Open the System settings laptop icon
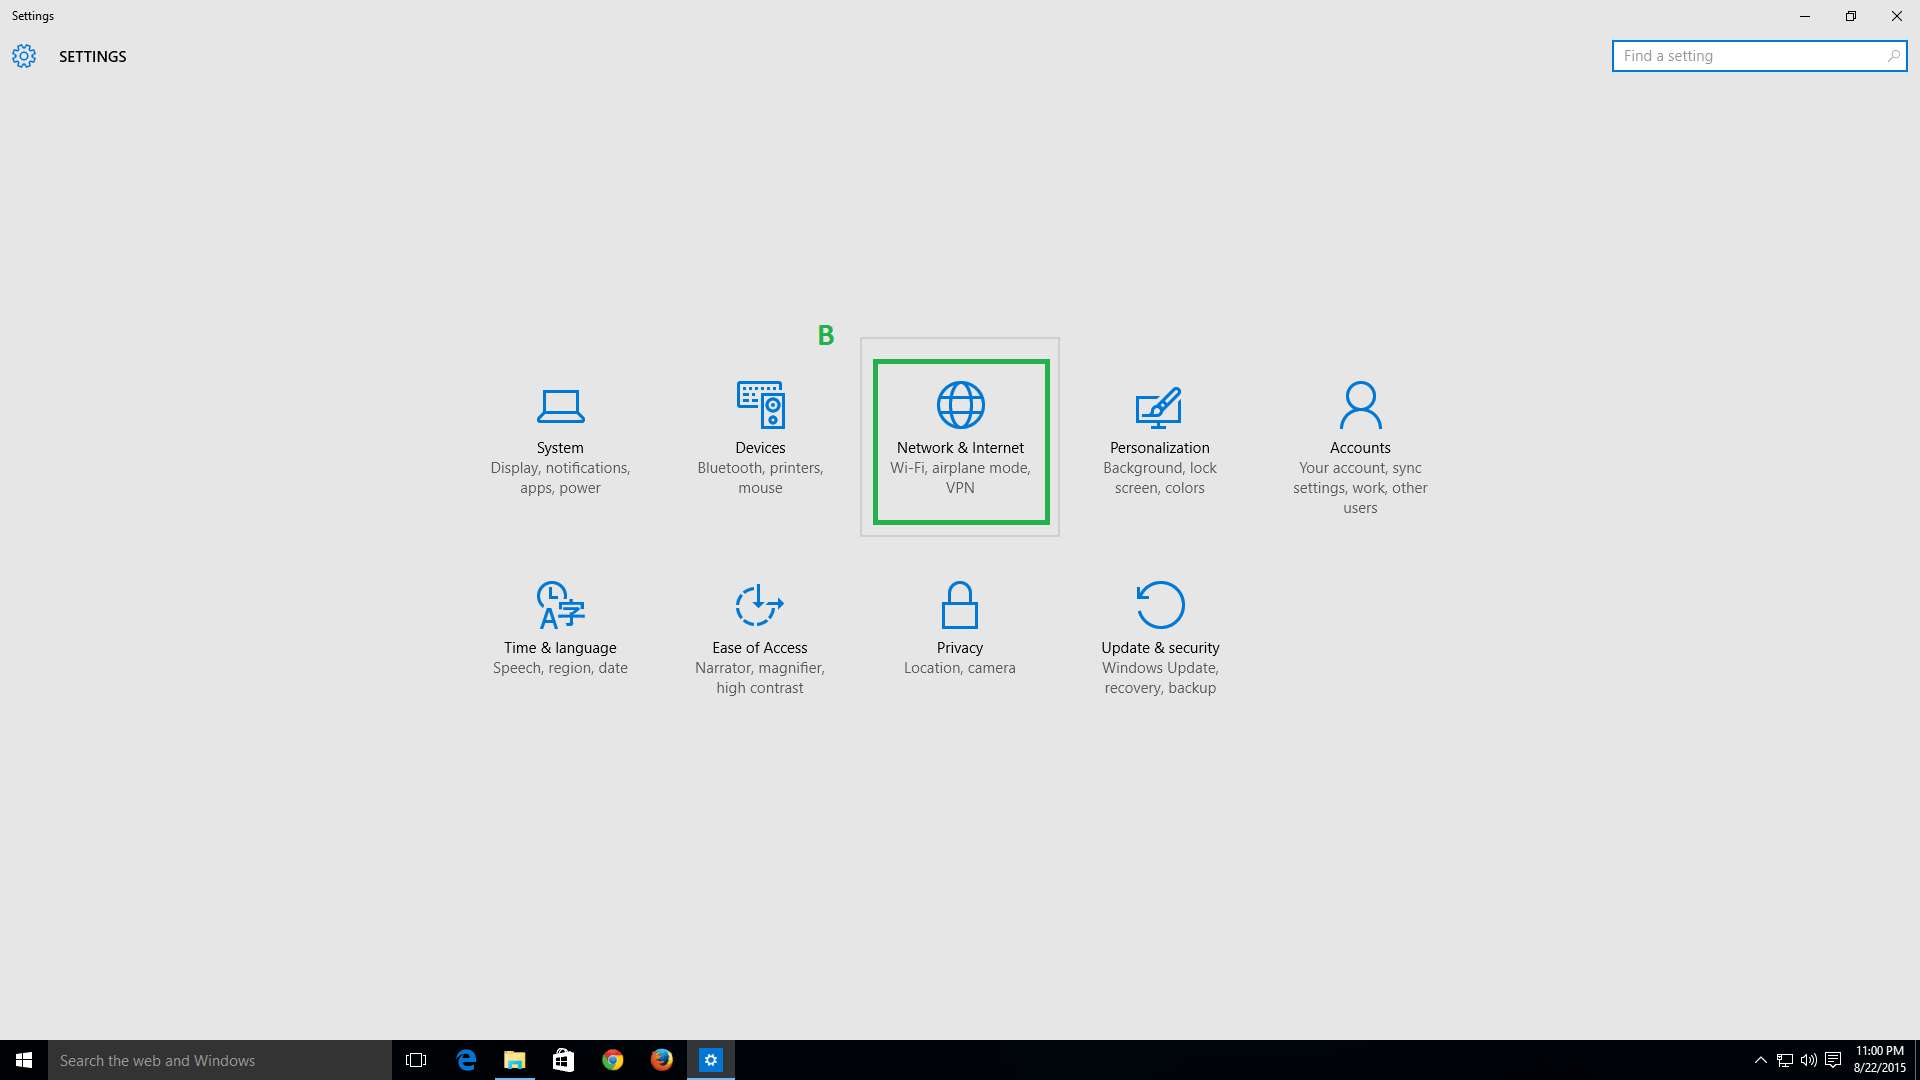 (x=560, y=406)
